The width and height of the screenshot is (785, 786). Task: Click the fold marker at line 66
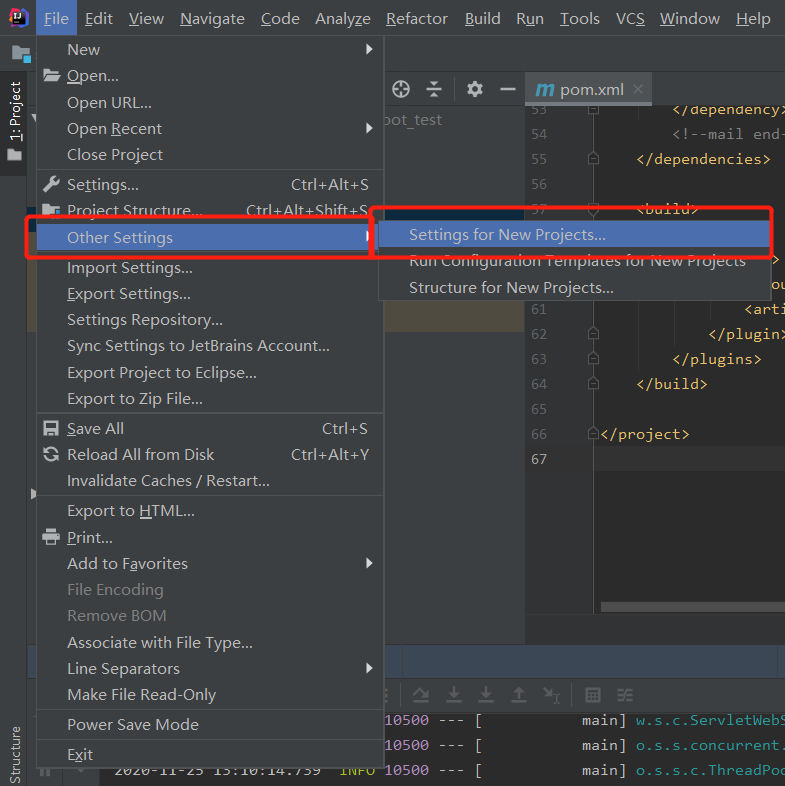[593, 434]
